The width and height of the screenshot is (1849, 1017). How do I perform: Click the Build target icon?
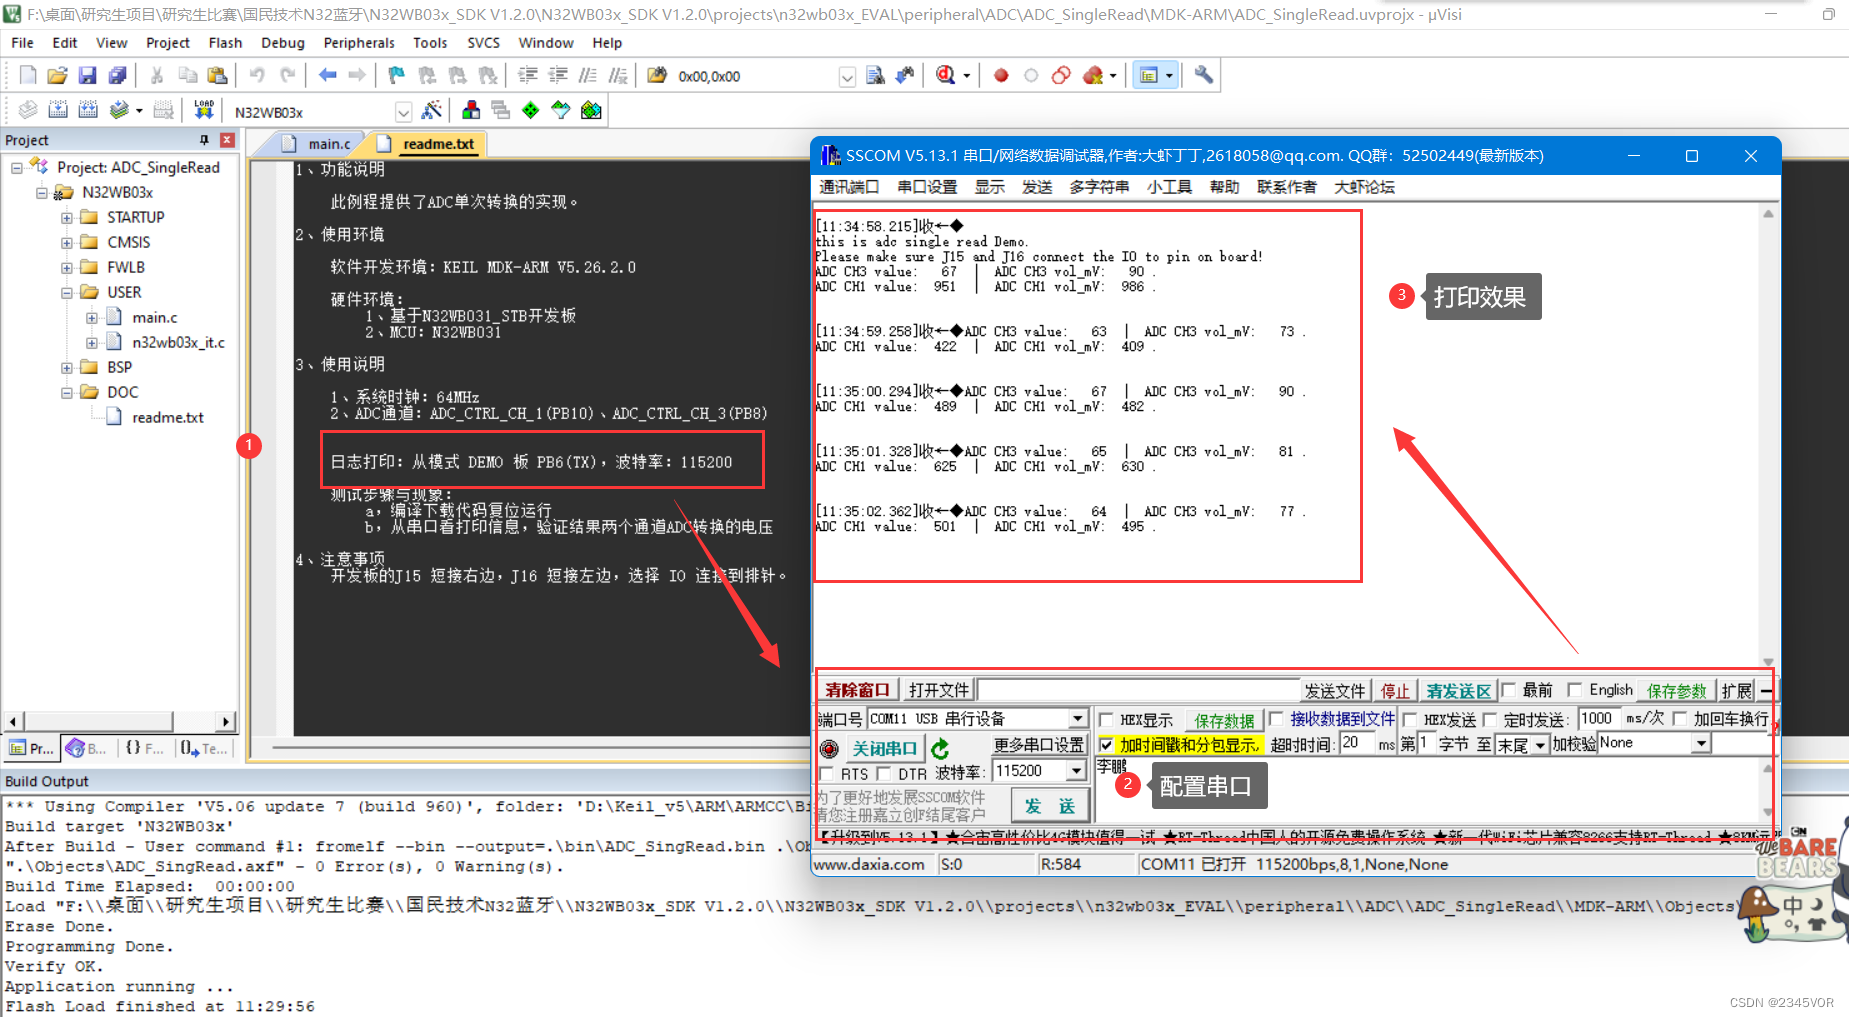[58, 110]
